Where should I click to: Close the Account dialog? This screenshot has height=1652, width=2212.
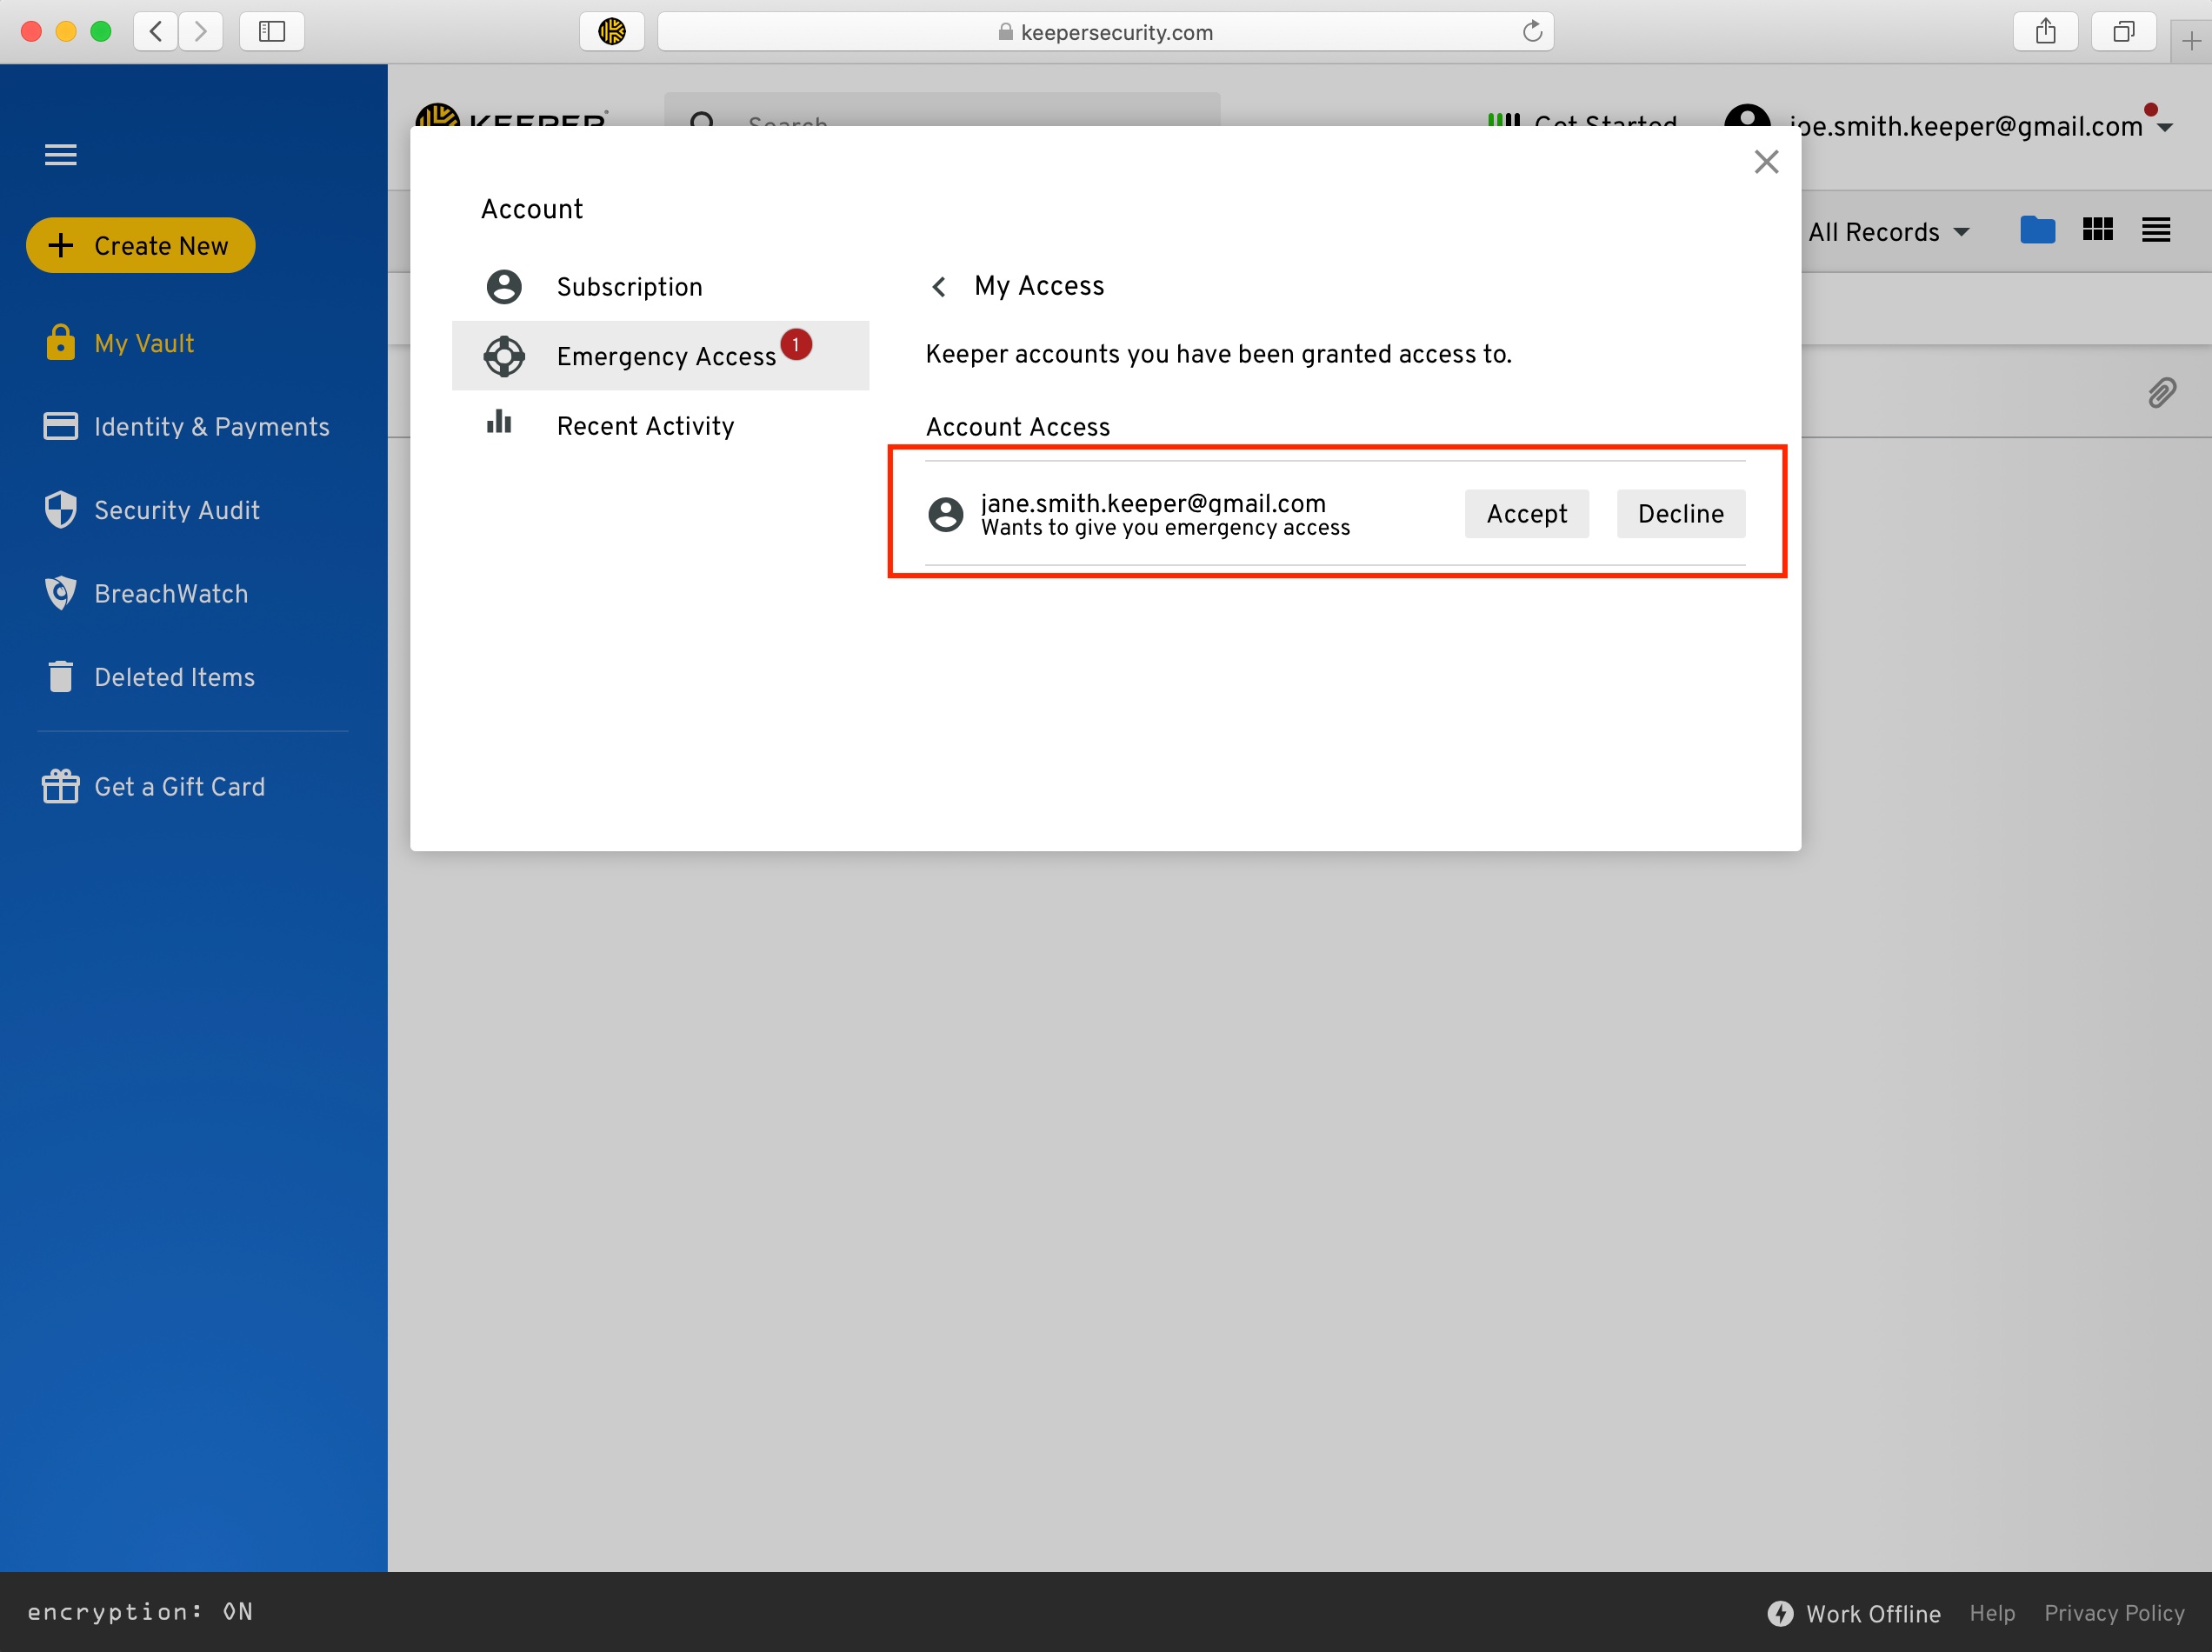(1766, 162)
